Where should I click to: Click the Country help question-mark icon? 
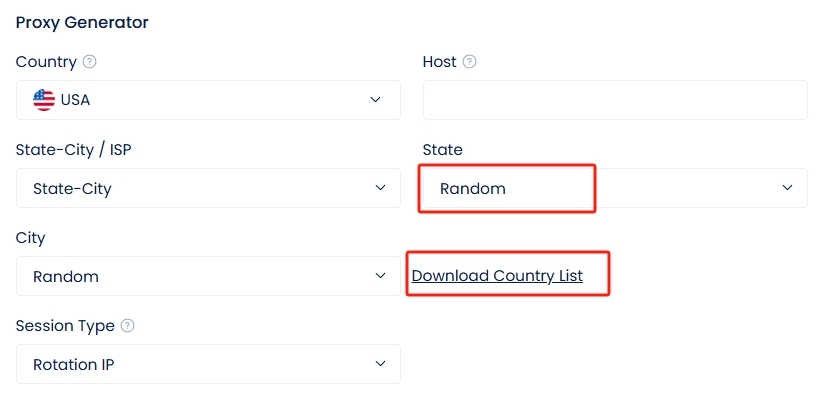(x=90, y=62)
